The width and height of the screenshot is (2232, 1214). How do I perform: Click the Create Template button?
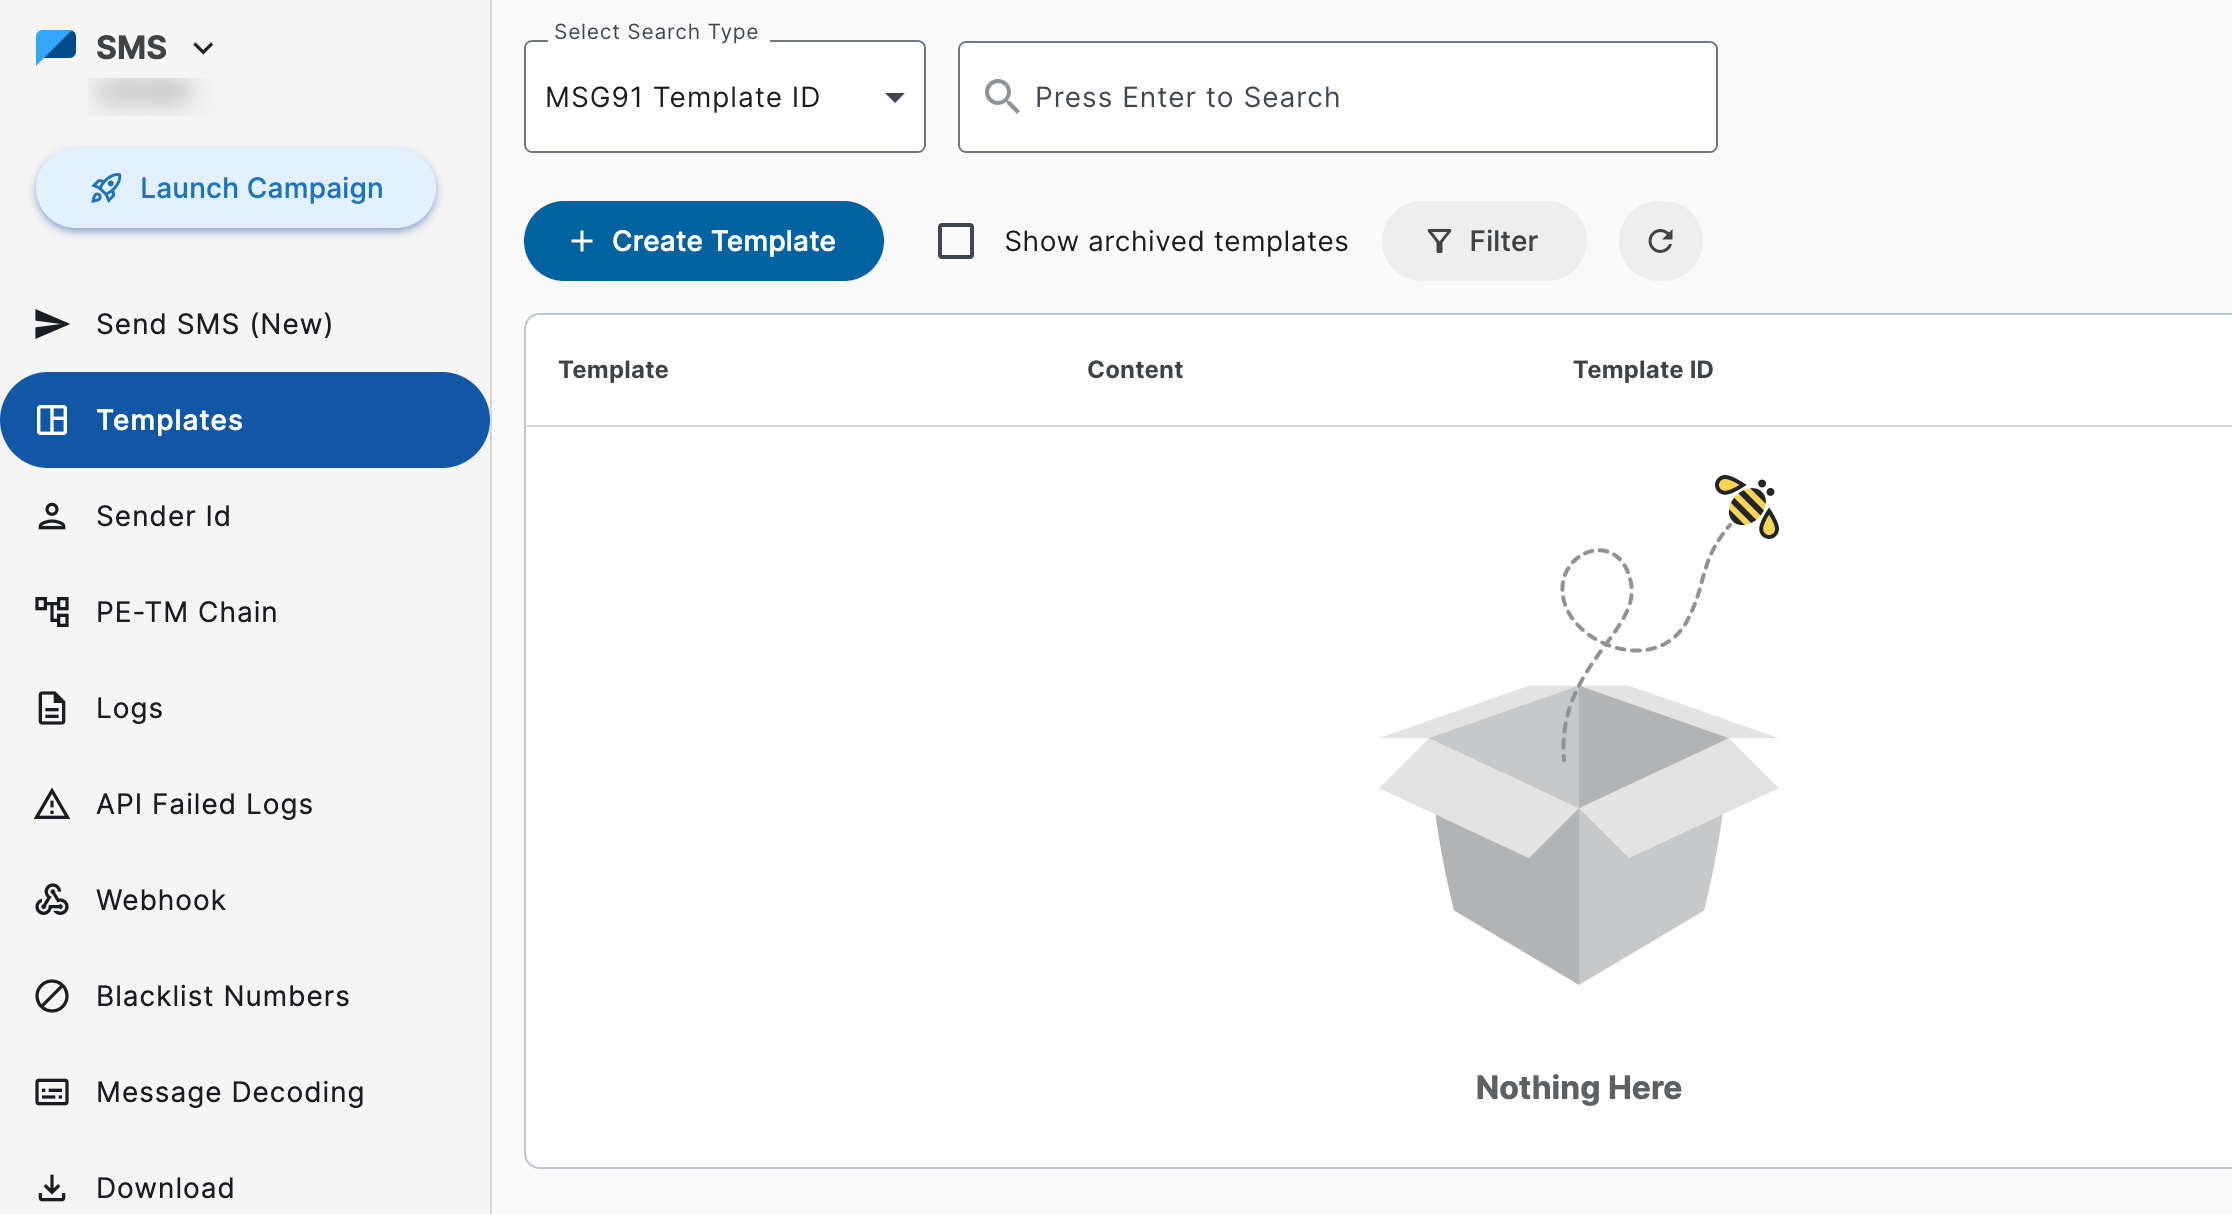pyautogui.click(x=703, y=241)
